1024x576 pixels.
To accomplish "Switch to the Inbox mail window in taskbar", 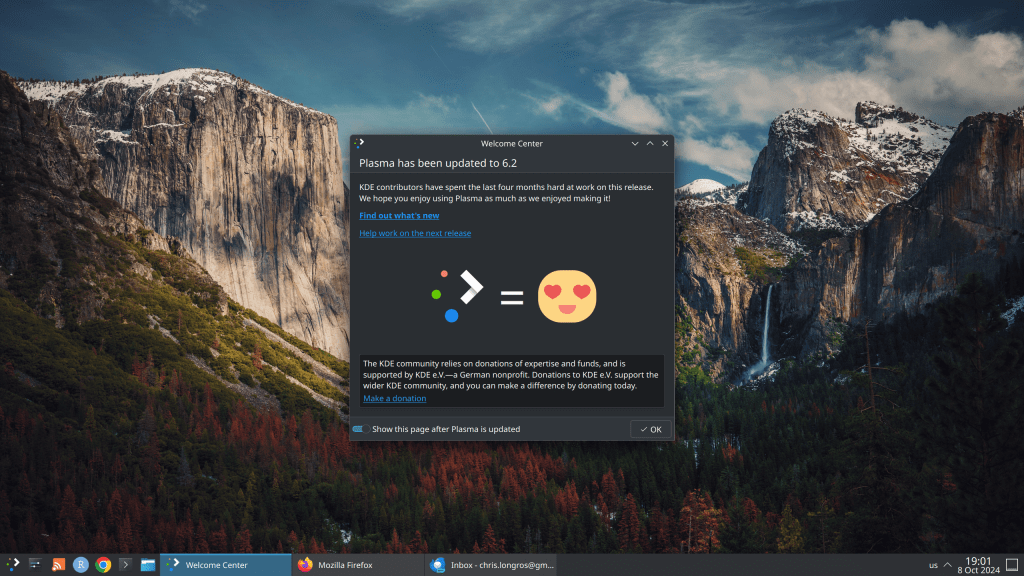I will coord(490,565).
